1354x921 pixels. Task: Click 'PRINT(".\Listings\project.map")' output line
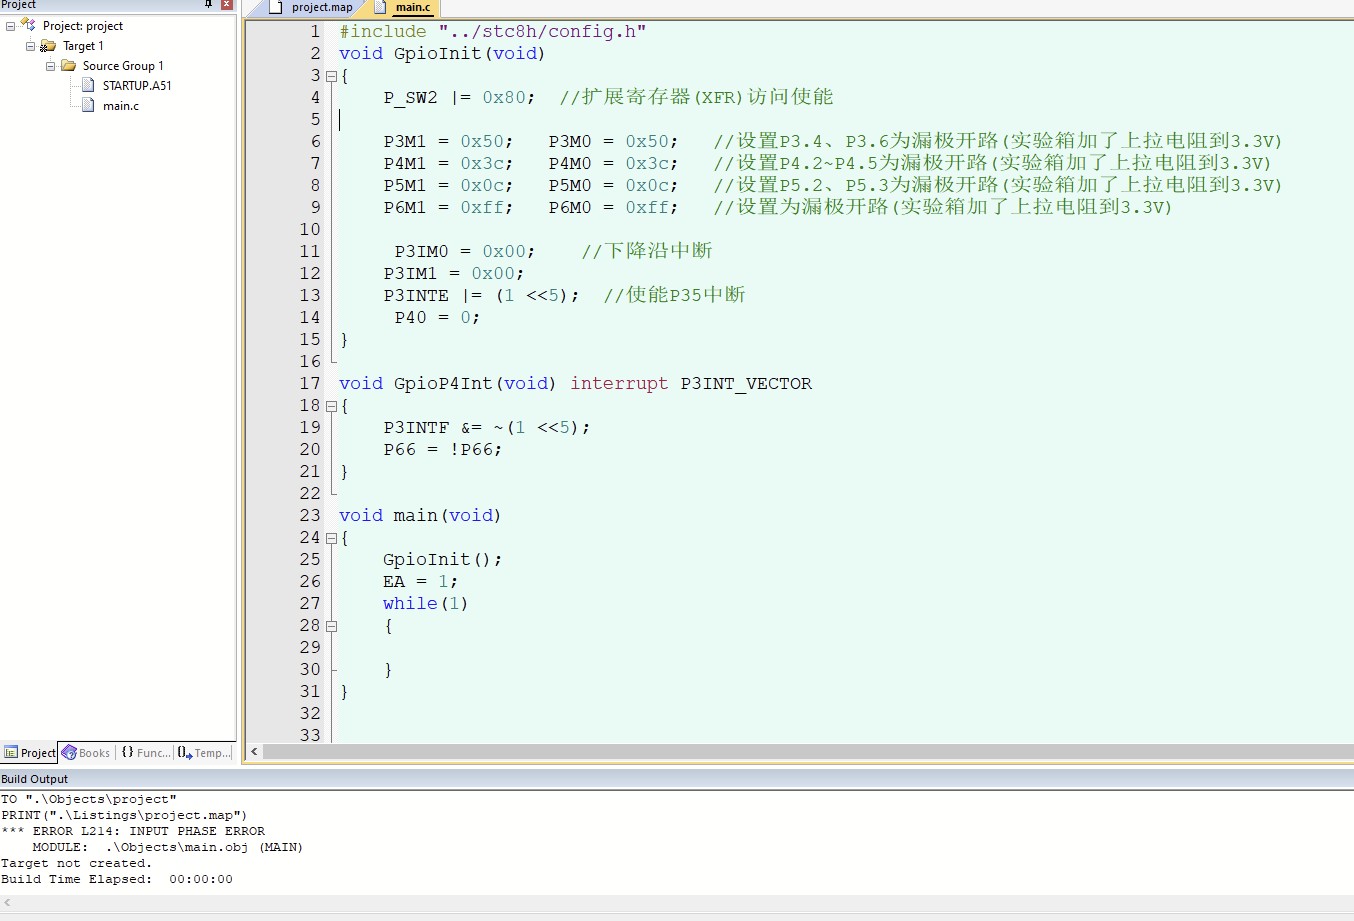coord(124,816)
